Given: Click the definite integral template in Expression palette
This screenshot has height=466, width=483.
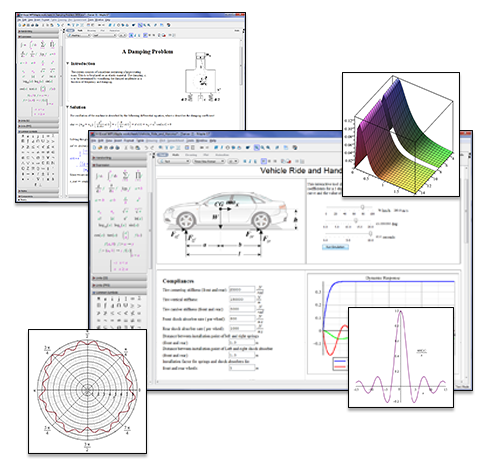Looking at the screenshot, I should point(112,176).
